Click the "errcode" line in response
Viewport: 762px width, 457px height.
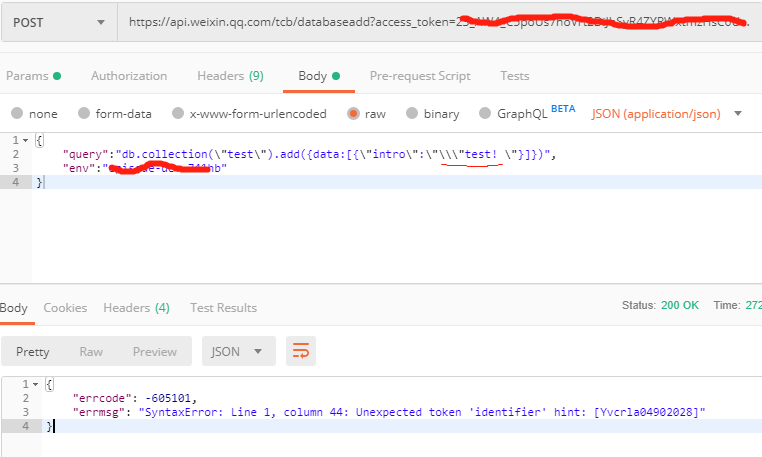coord(135,398)
